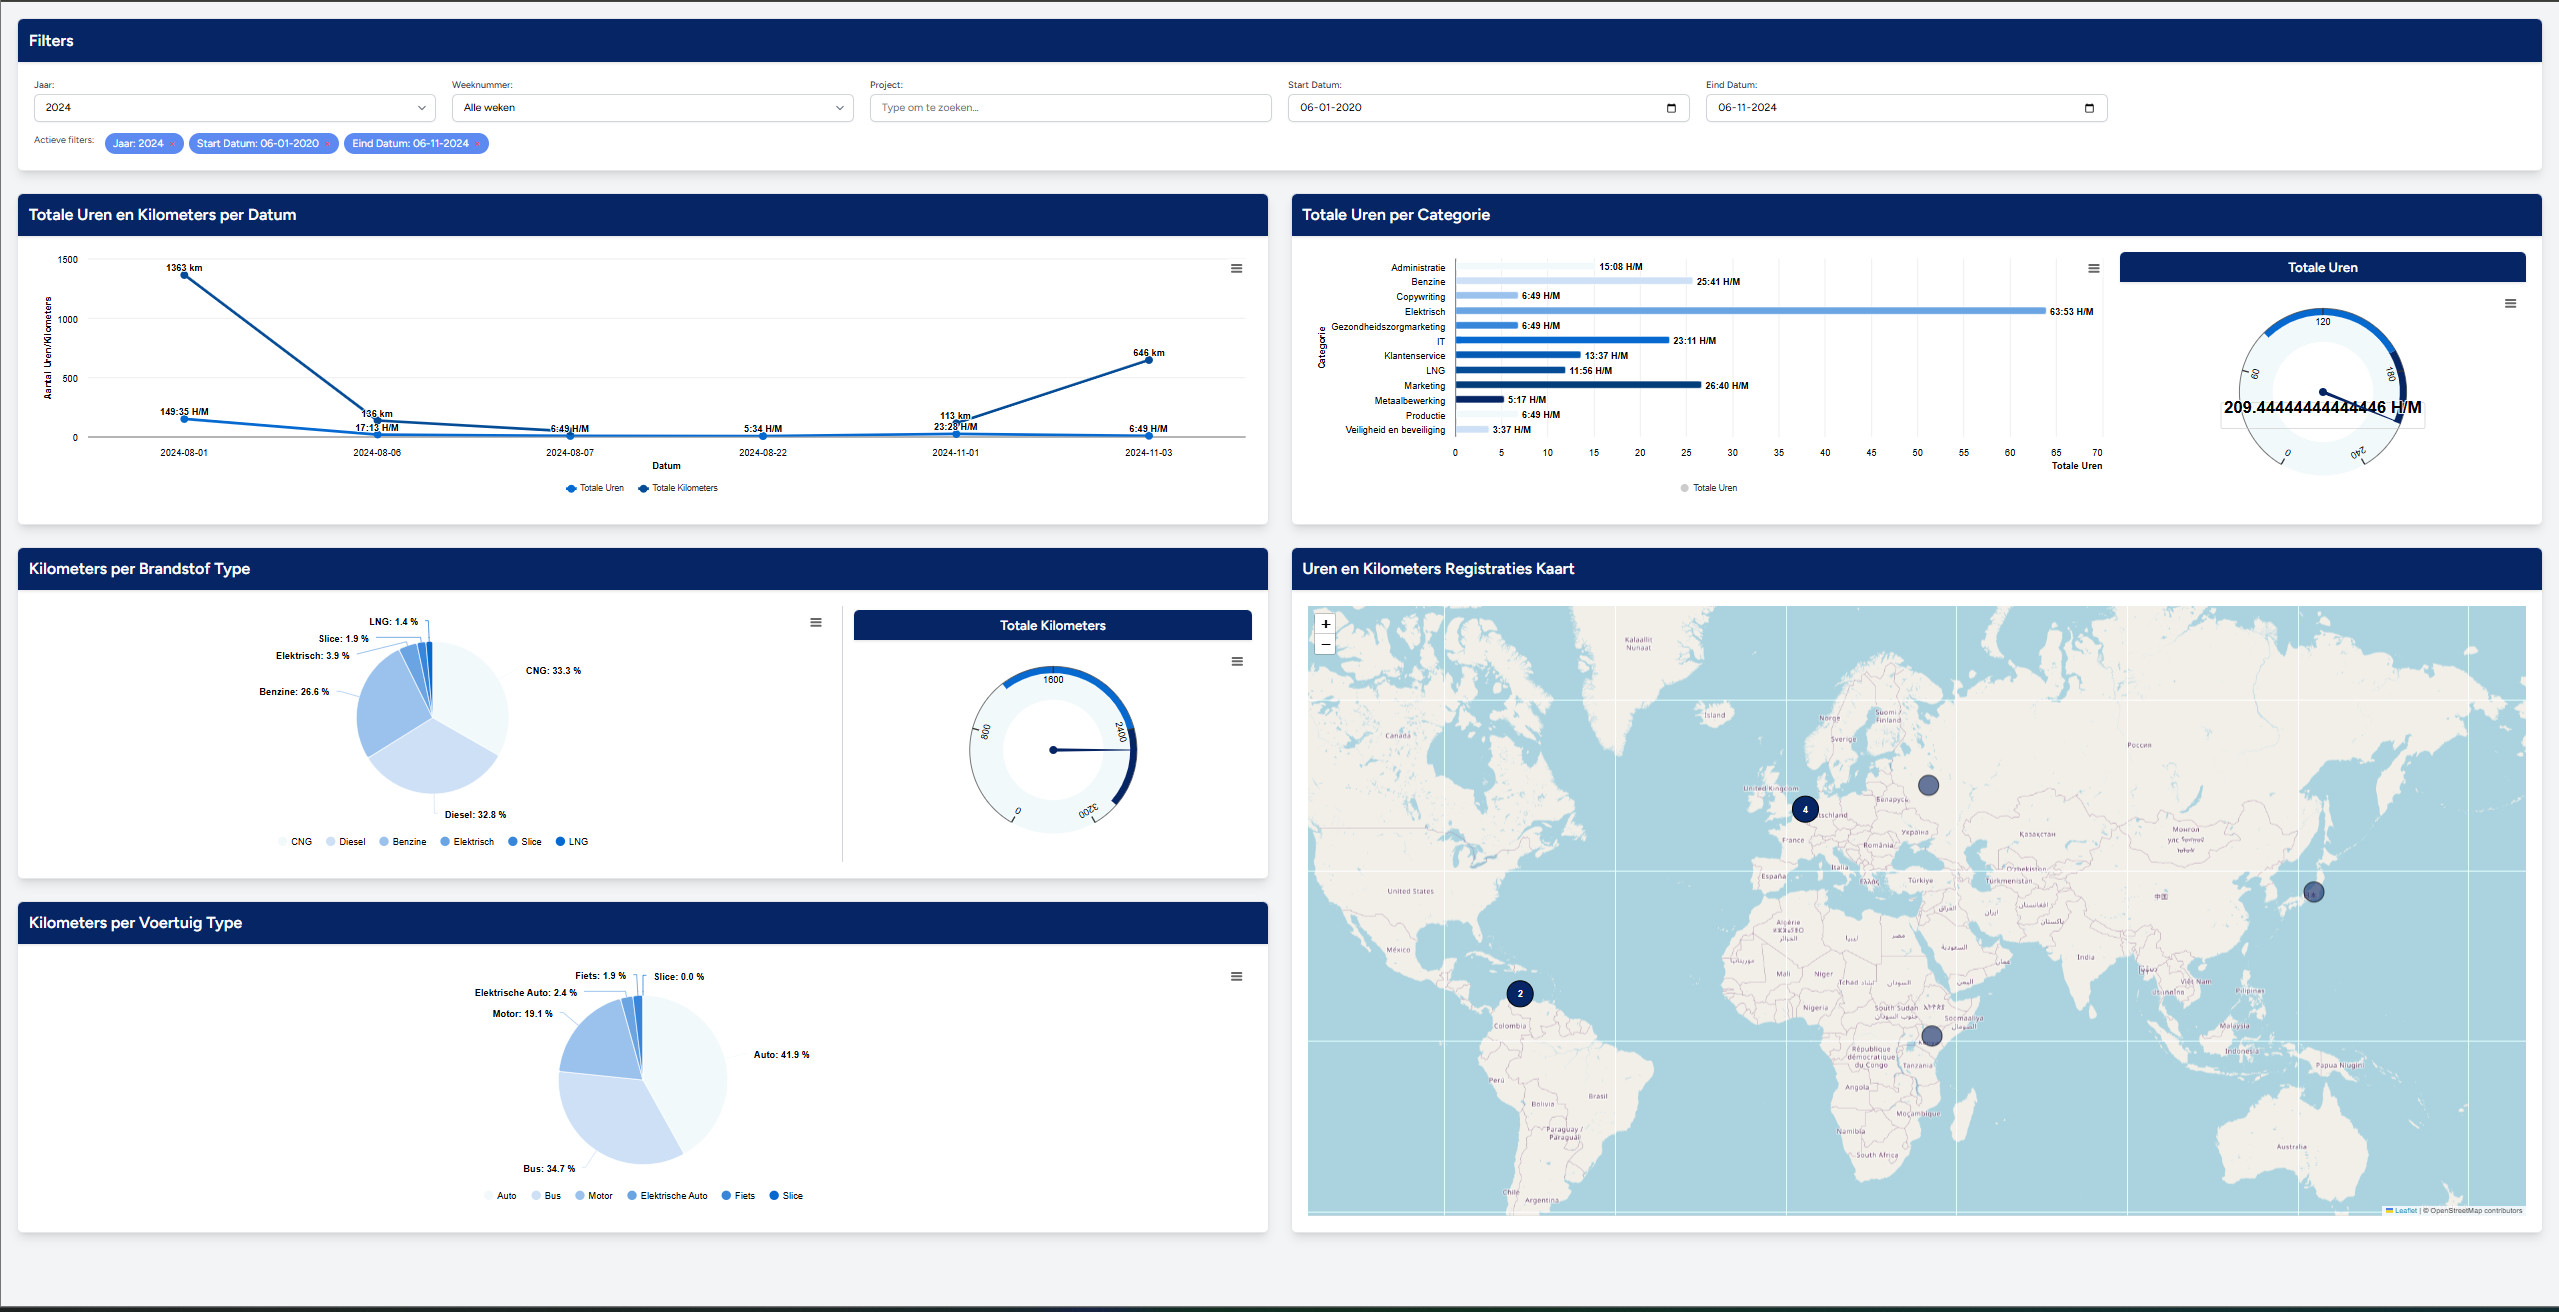Toggle Benzine in the fuel pie legend
Screen dimensions: 2559x1312
pos(403,842)
